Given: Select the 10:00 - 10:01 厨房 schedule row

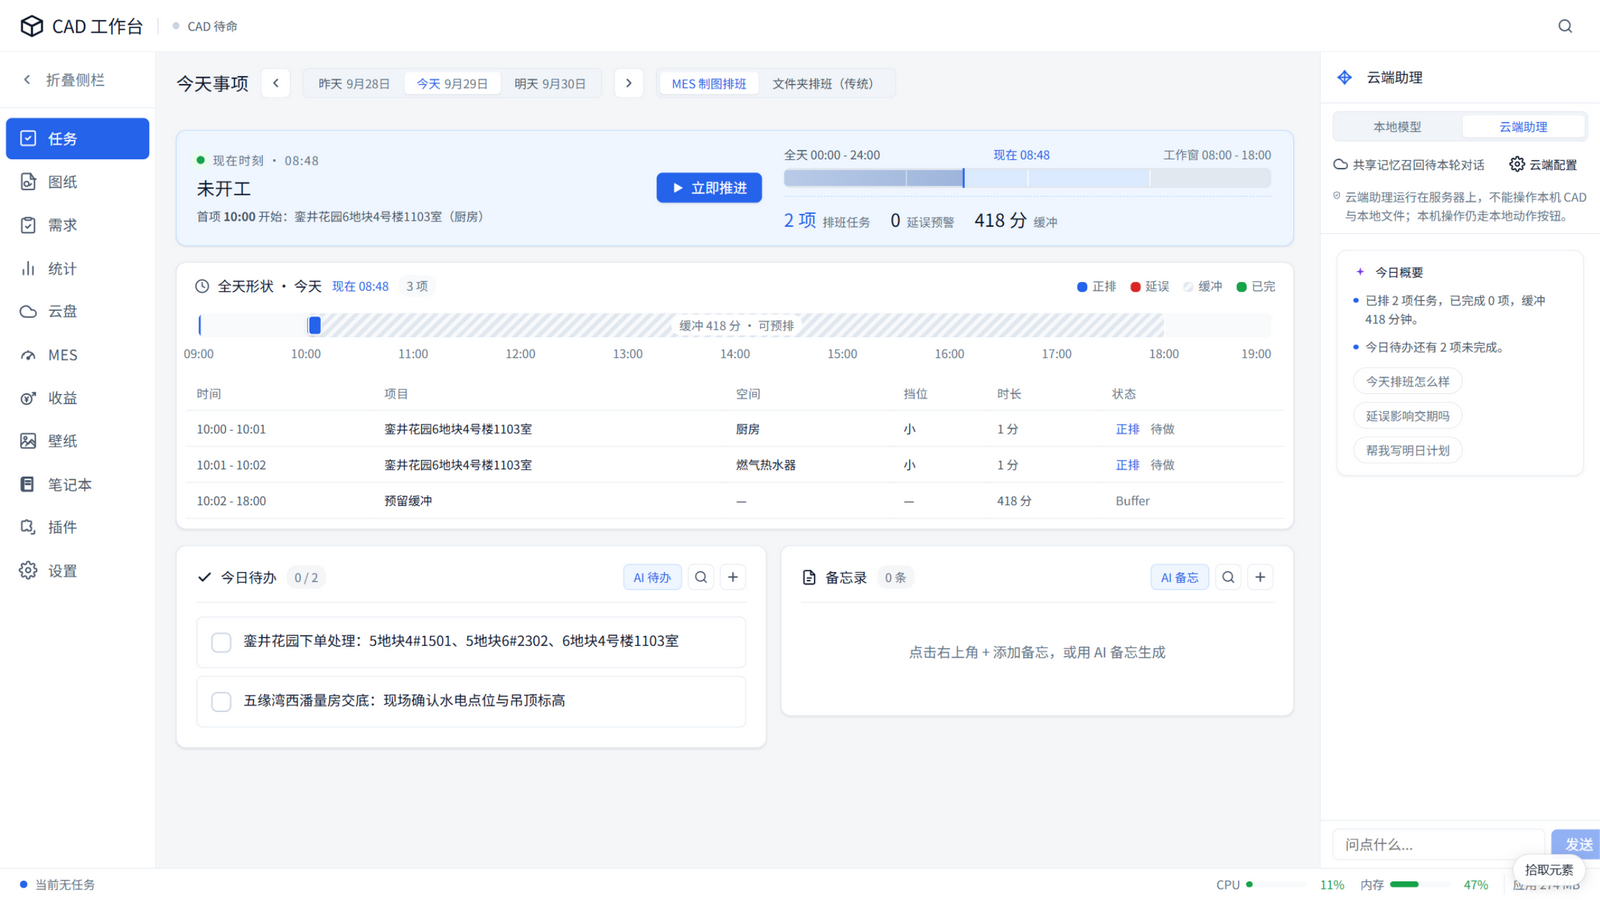Looking at the screenshot, I should click(735, 429).
